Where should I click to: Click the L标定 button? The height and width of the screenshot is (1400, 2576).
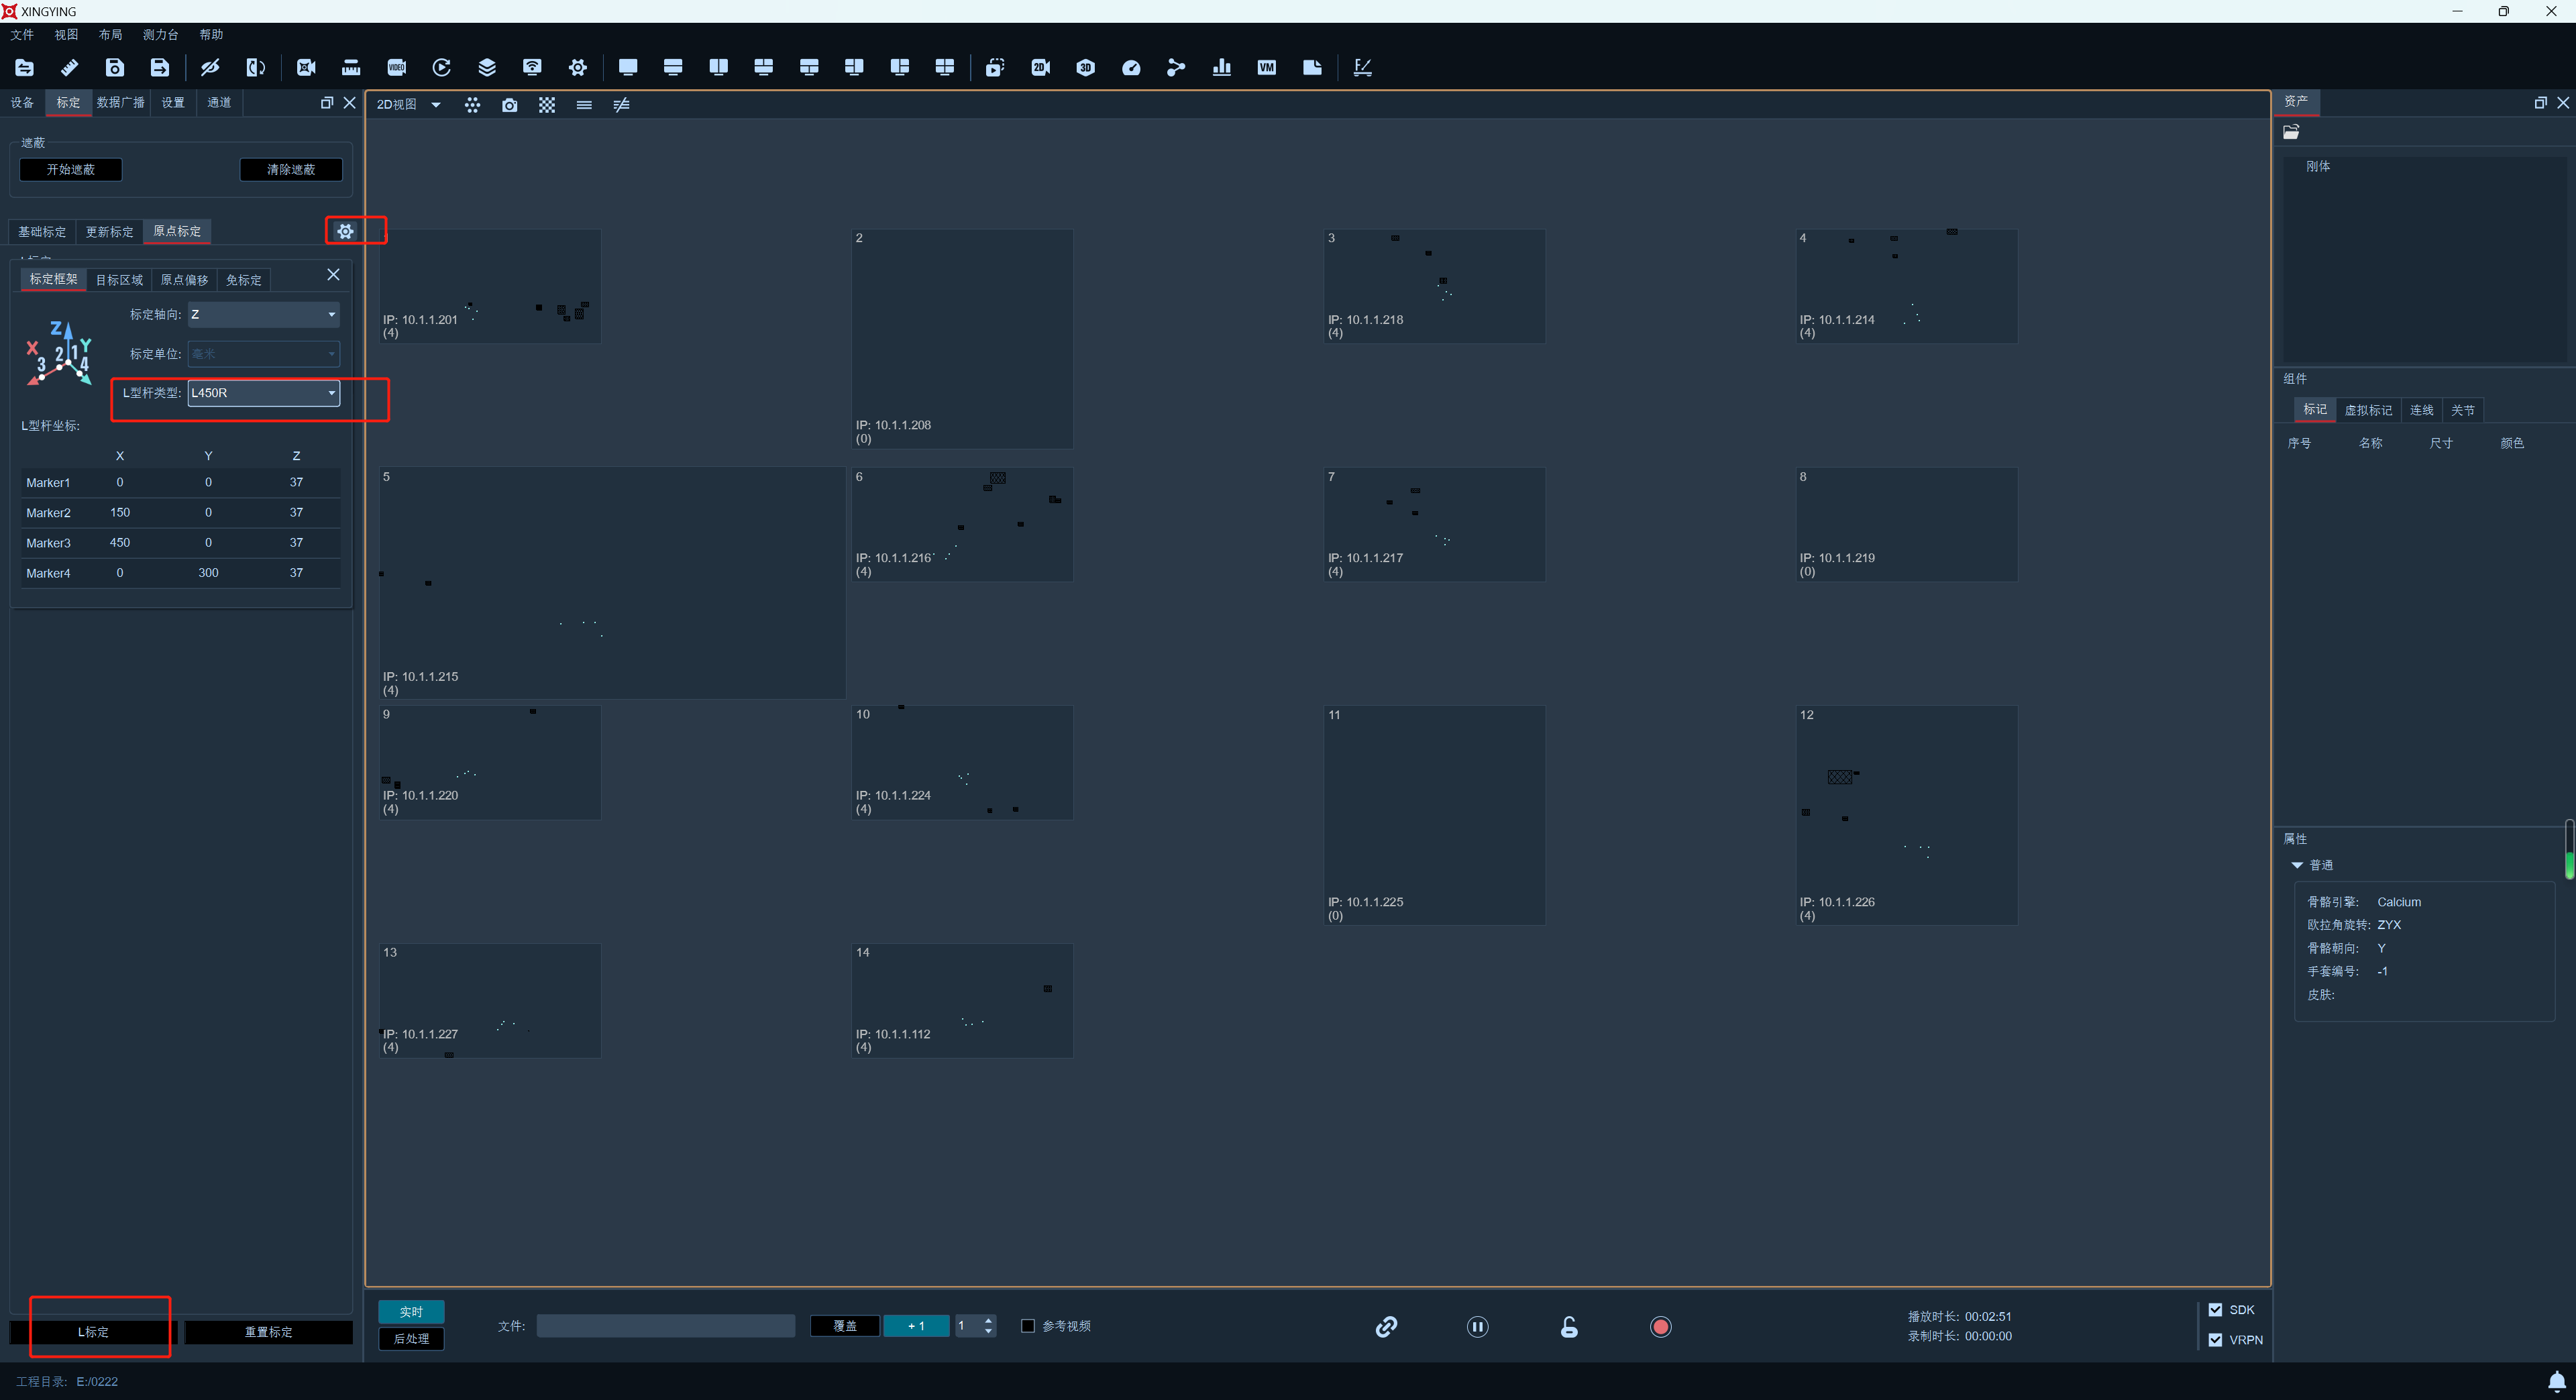click(x=93, y=1332)
